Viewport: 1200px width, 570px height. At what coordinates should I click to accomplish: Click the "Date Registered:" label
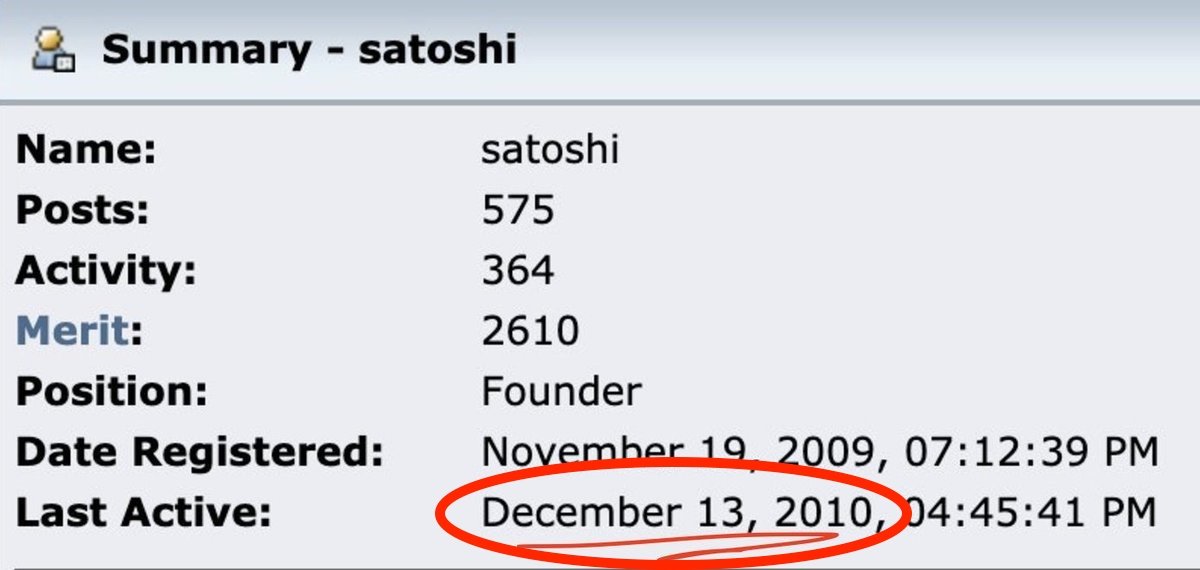(x=200, y=452)
